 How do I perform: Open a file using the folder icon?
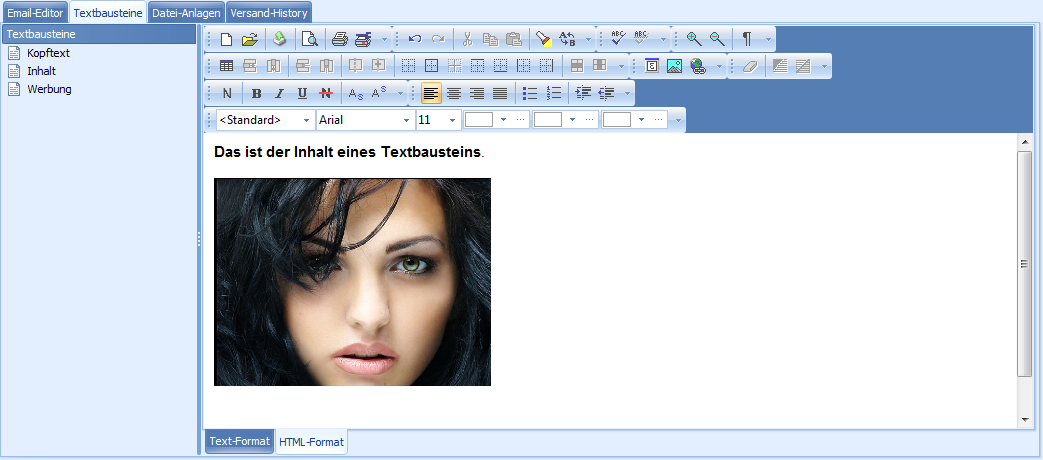click(249, 39)
